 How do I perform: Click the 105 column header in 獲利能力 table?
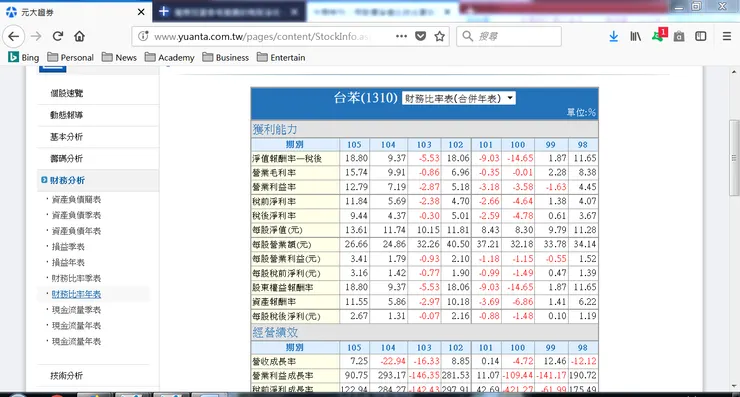coord(354,144)
